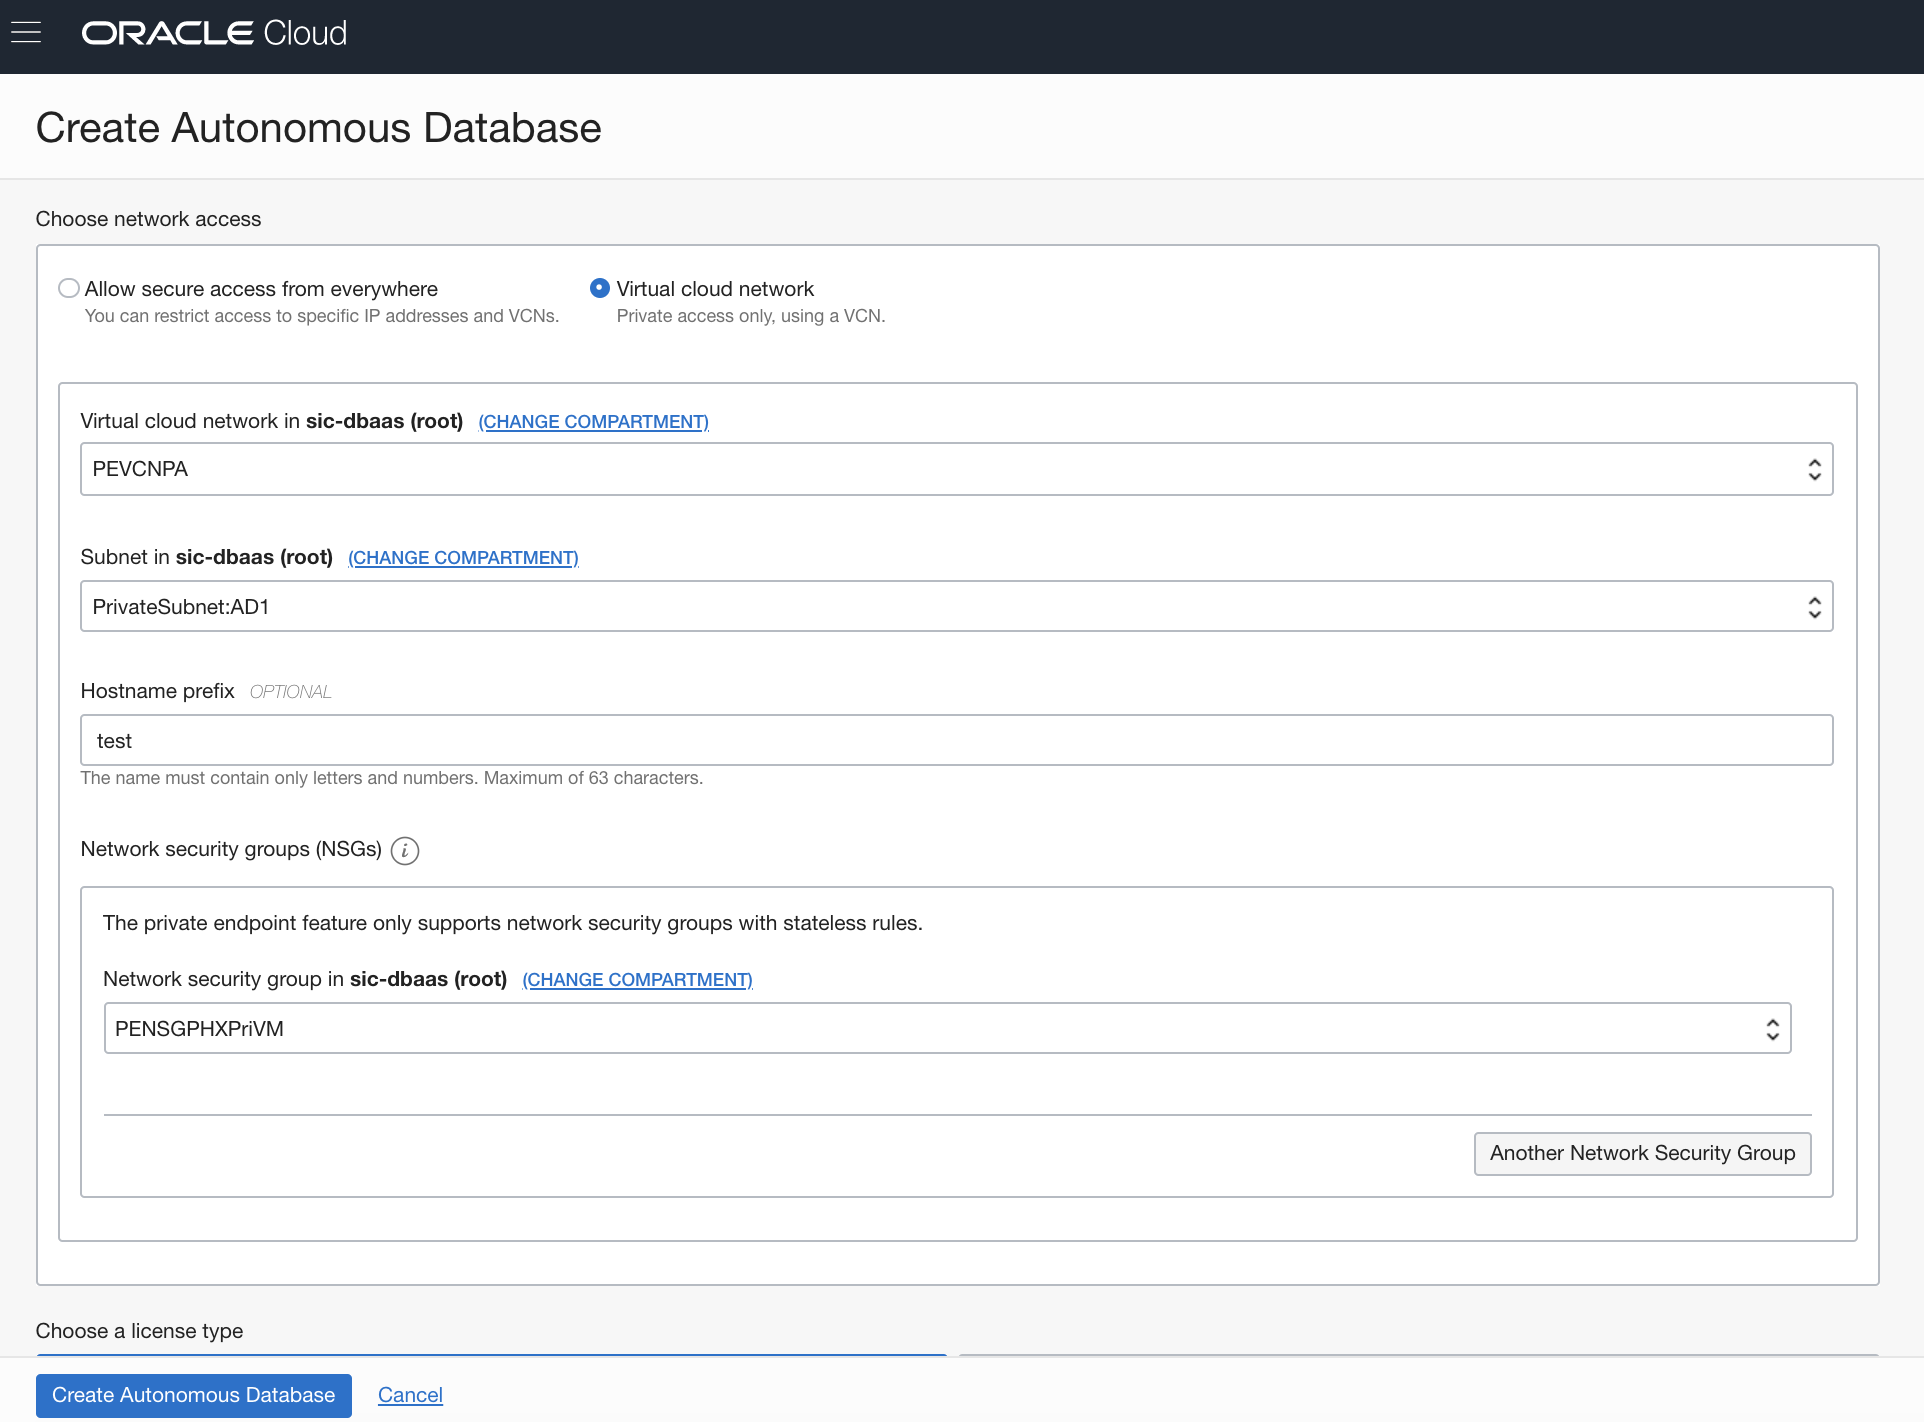Viewport: 1924px width, 1422px height.
Task: Click the Choose a license type section
Action: (139, 1330)
